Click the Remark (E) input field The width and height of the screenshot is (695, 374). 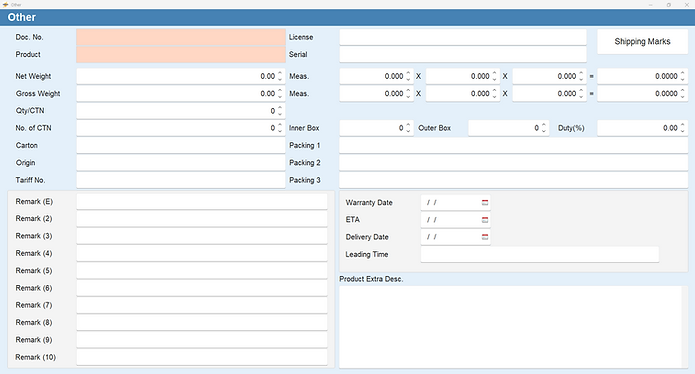tap(202, 202)
